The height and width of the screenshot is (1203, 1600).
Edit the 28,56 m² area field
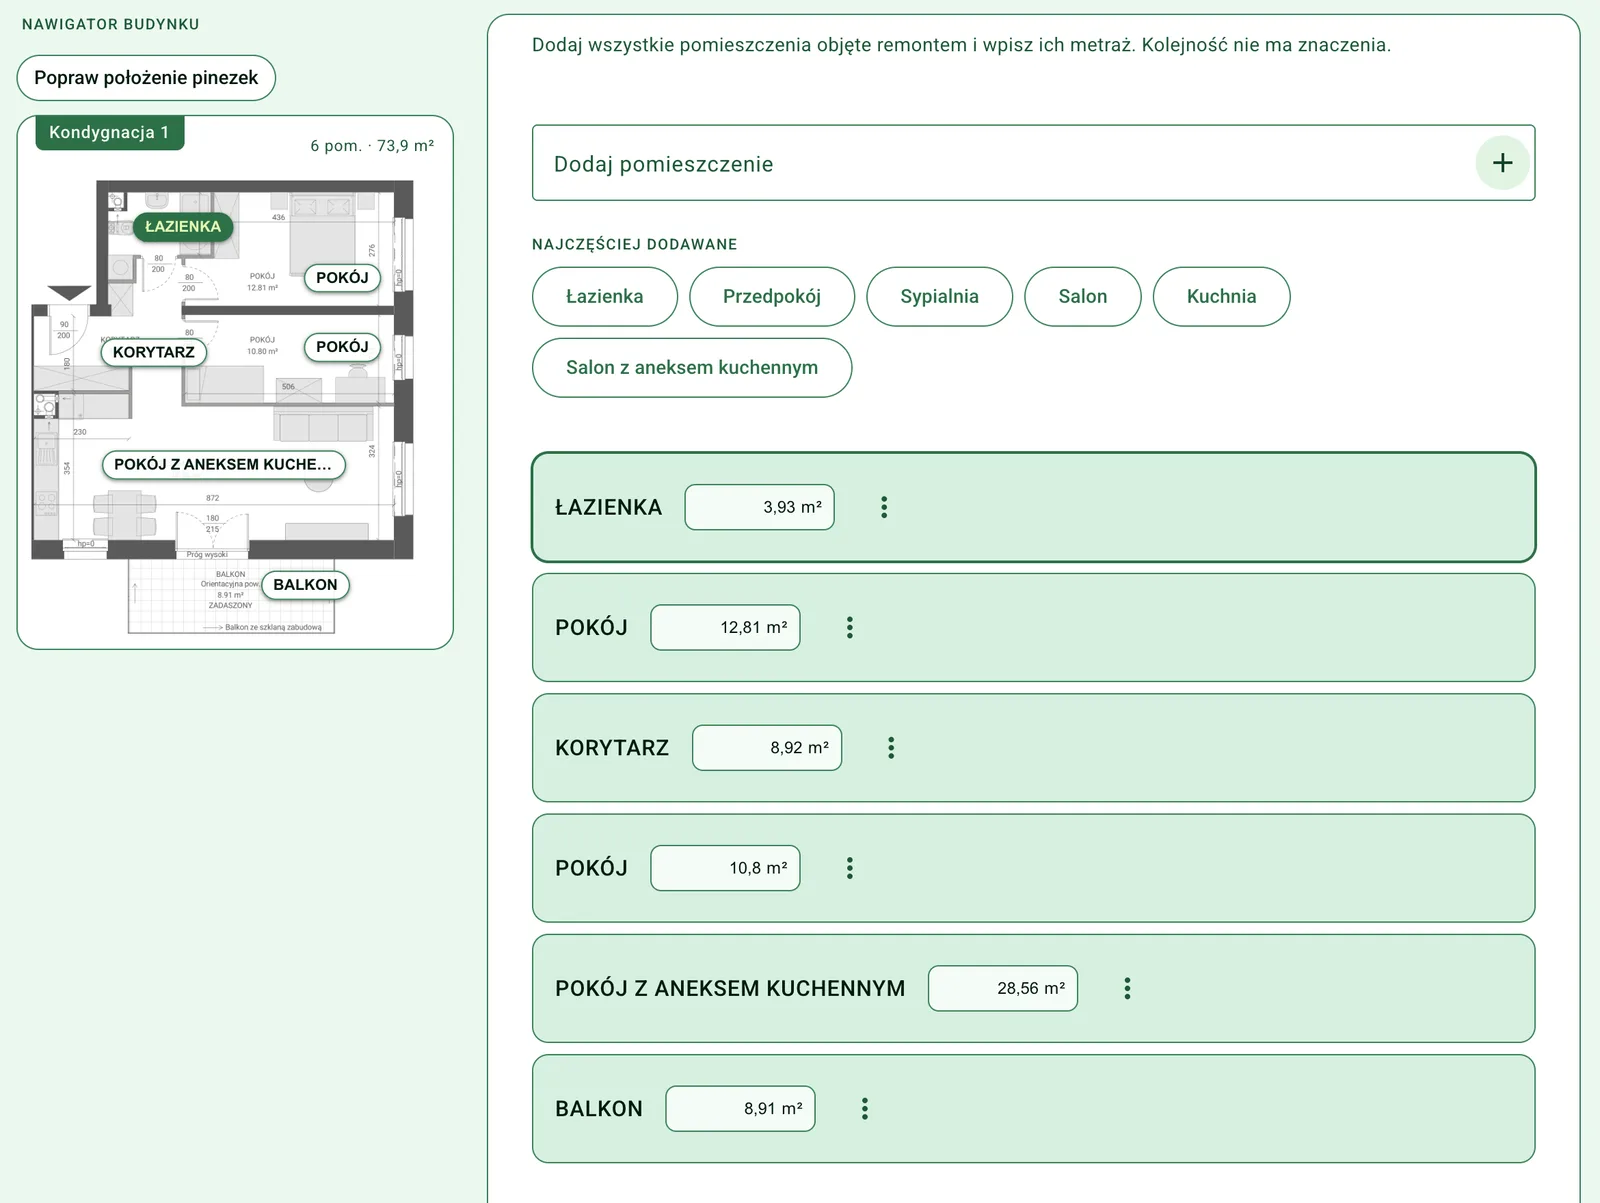pos(1003,989)
